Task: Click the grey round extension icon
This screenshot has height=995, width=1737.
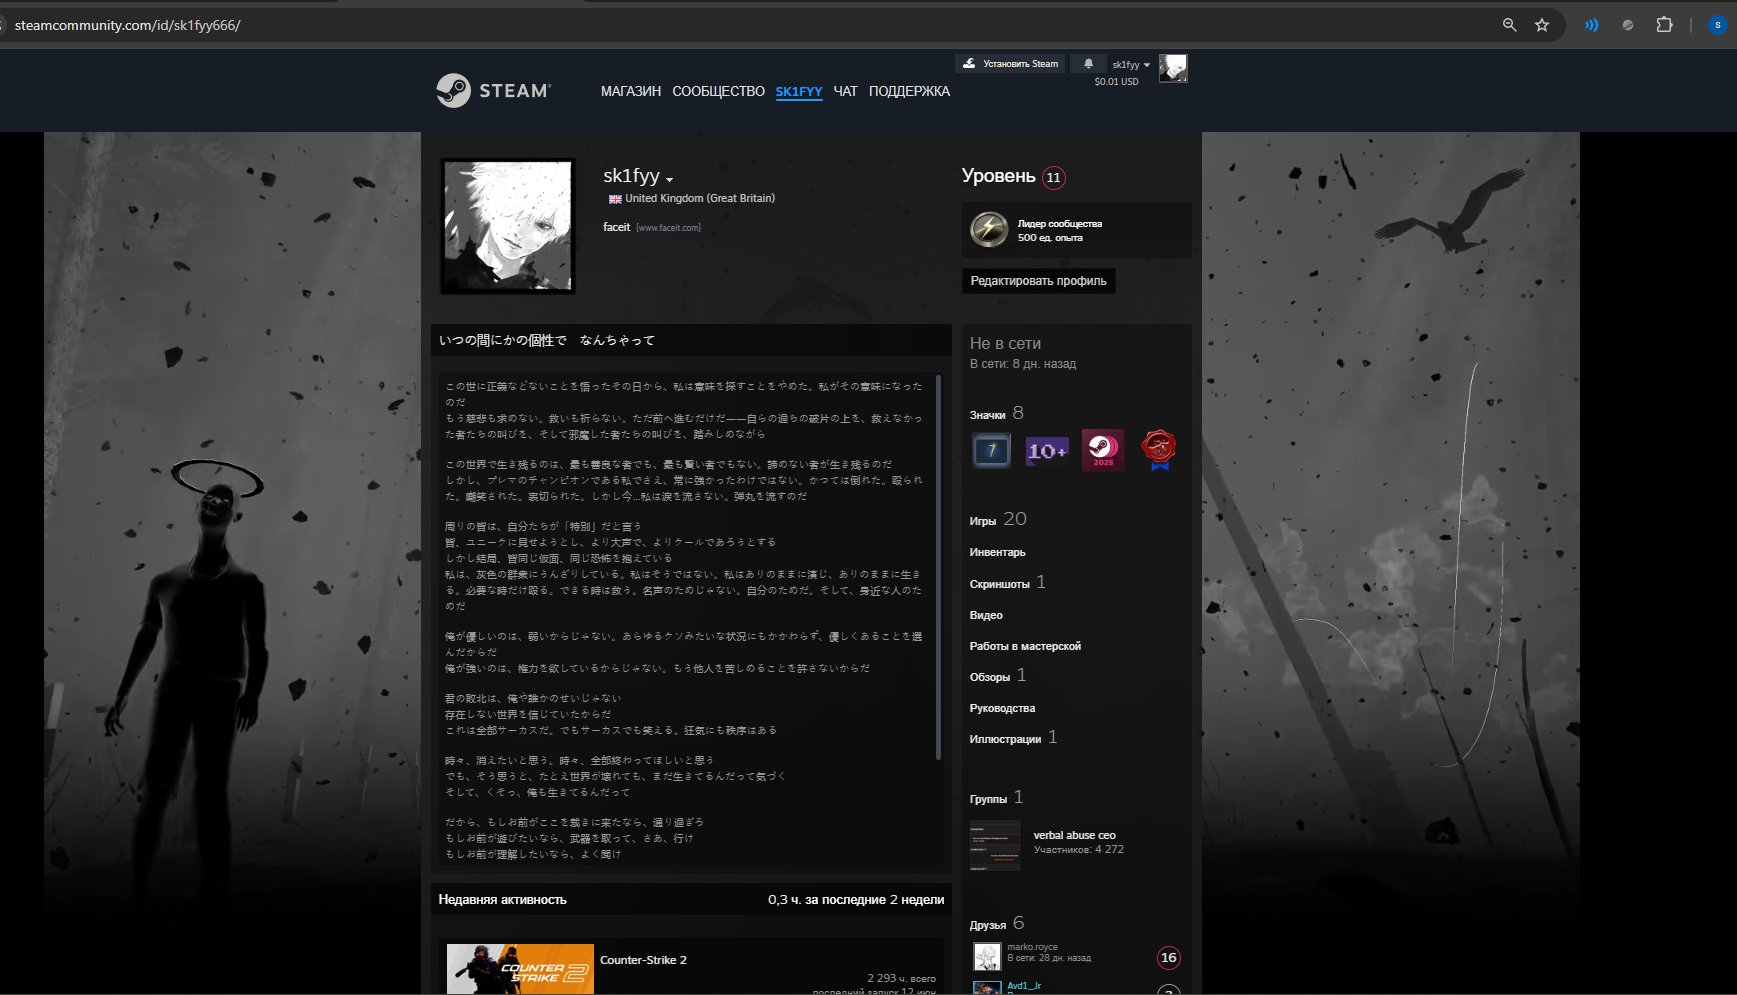Action: pos(1628,25)
